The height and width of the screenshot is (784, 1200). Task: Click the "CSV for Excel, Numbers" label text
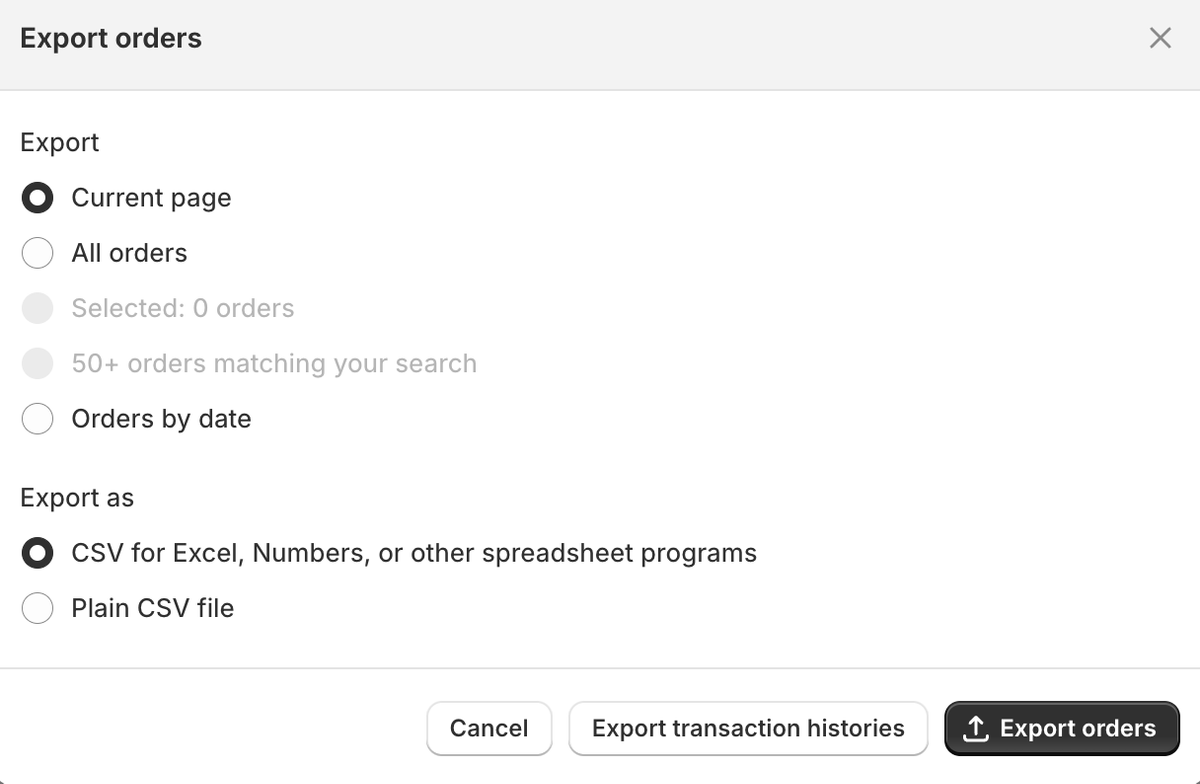point(414,553)
